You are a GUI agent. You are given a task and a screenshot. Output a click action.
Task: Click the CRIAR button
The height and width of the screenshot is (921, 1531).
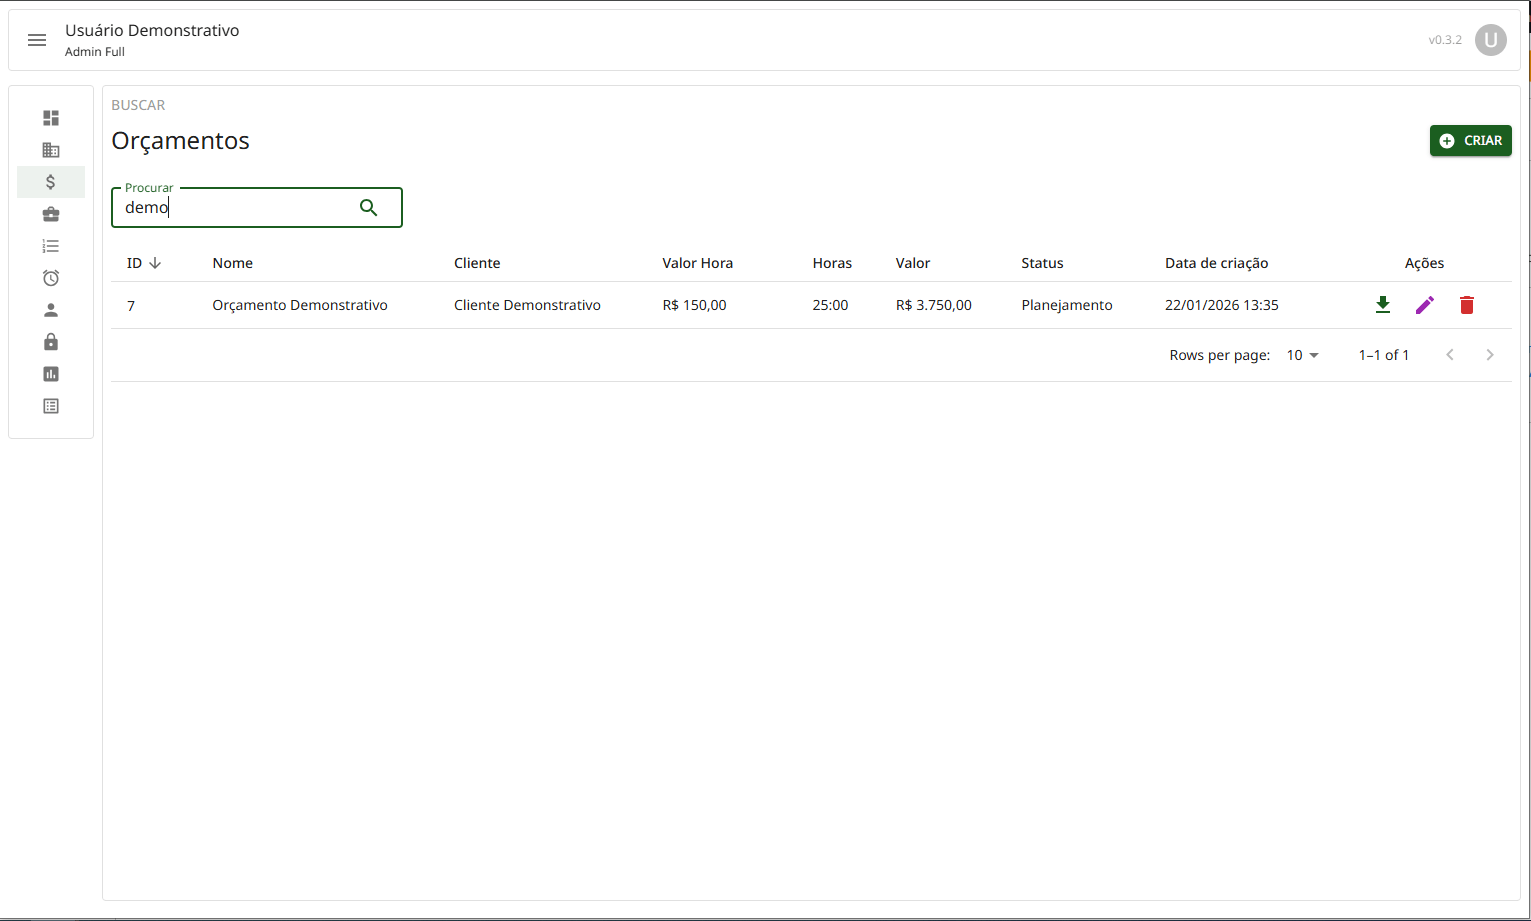(1470, 141)
